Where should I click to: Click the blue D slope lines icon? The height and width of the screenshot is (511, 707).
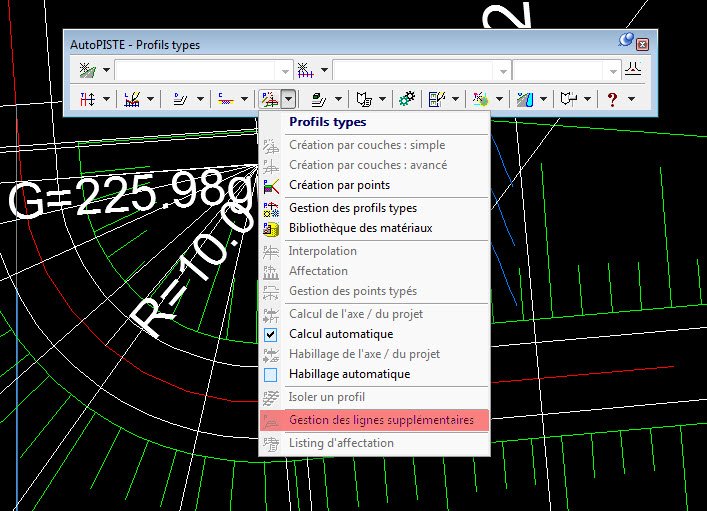coord(180,98)
